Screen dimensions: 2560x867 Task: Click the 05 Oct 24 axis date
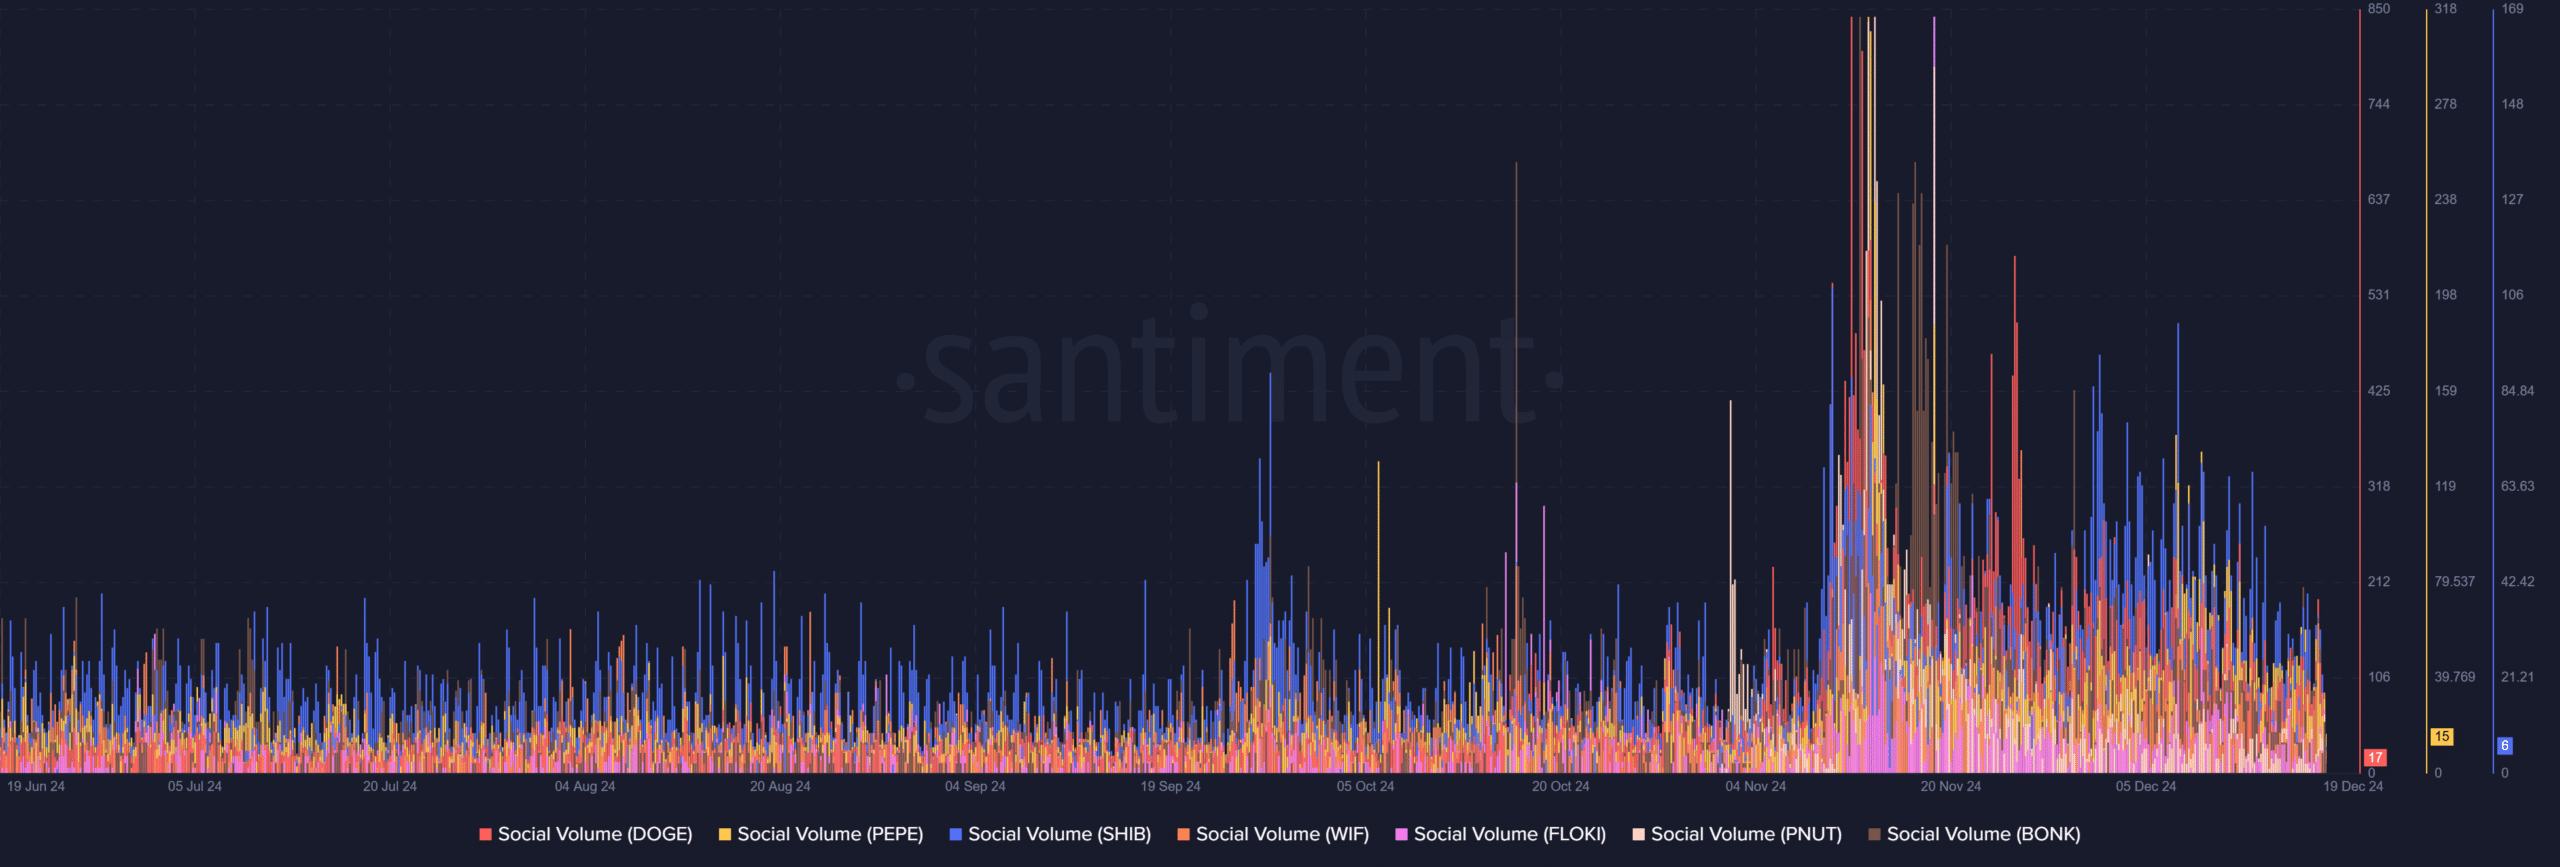click(1365, 787)
